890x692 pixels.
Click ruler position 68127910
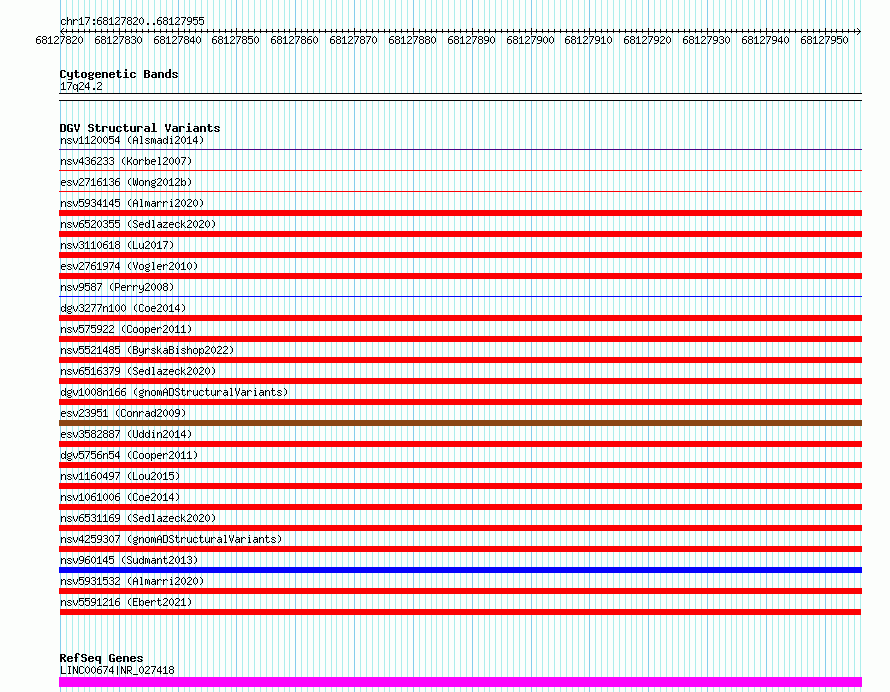[589, 40]
